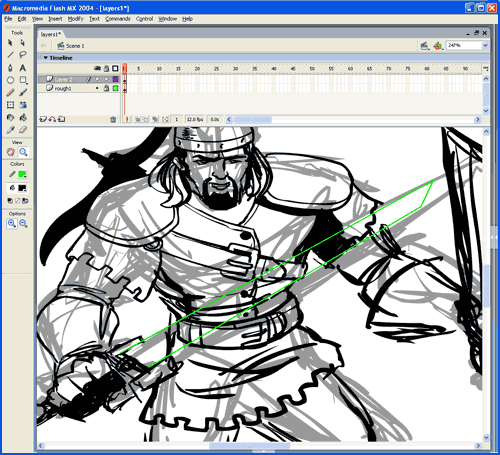Toggle visibility dot of rough1 layer
The image size is (500, 455).
click(97, 88)
